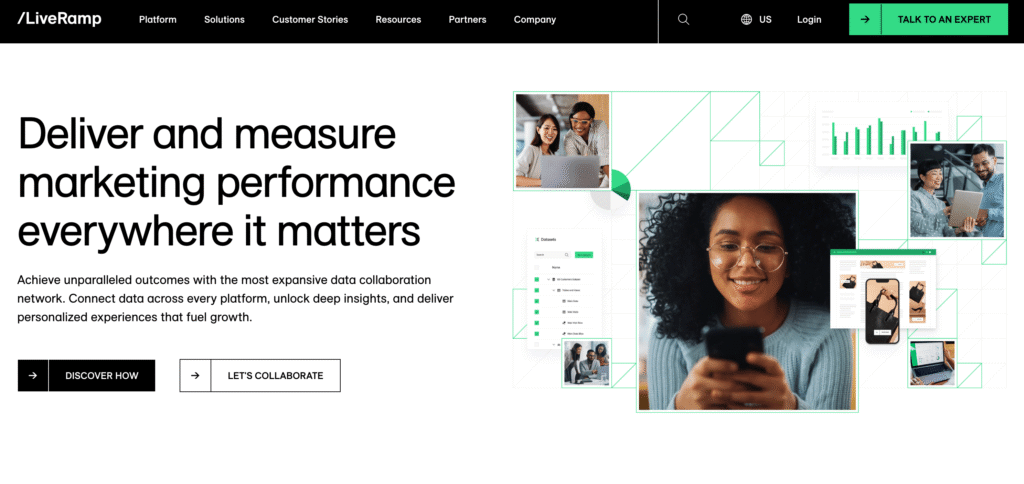The height and width of the screenshot is (484, 1024).
Task: Click the LiveRamp logo
Action: pos(59,19)
